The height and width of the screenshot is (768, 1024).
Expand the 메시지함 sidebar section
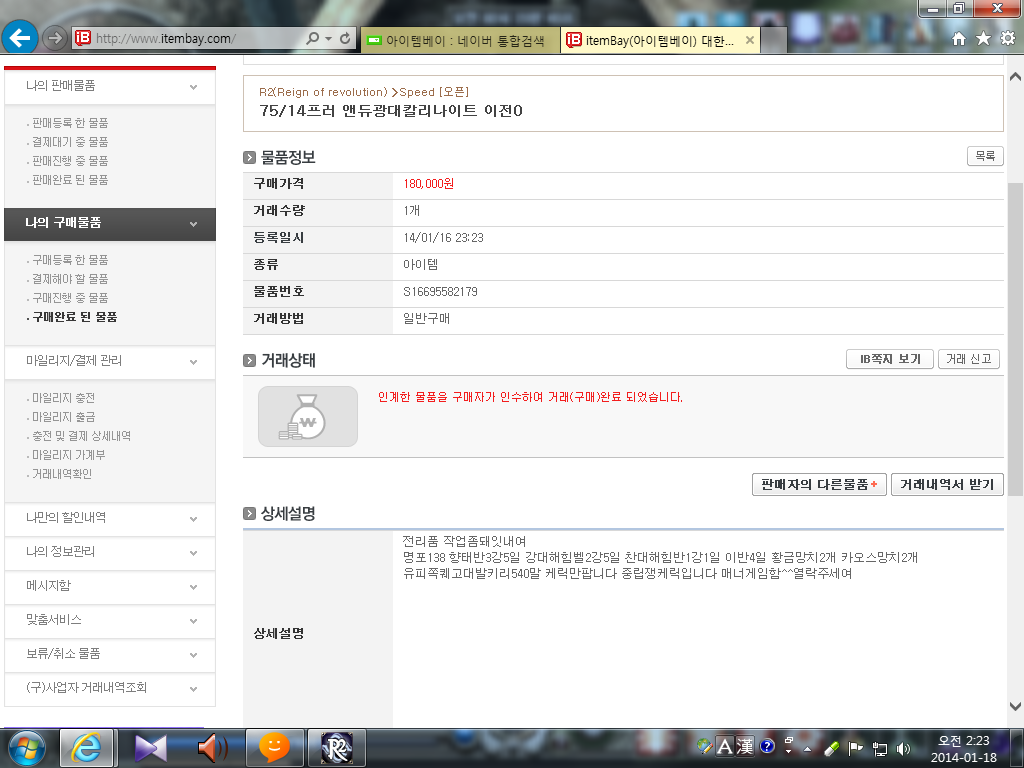pos(108,585)
